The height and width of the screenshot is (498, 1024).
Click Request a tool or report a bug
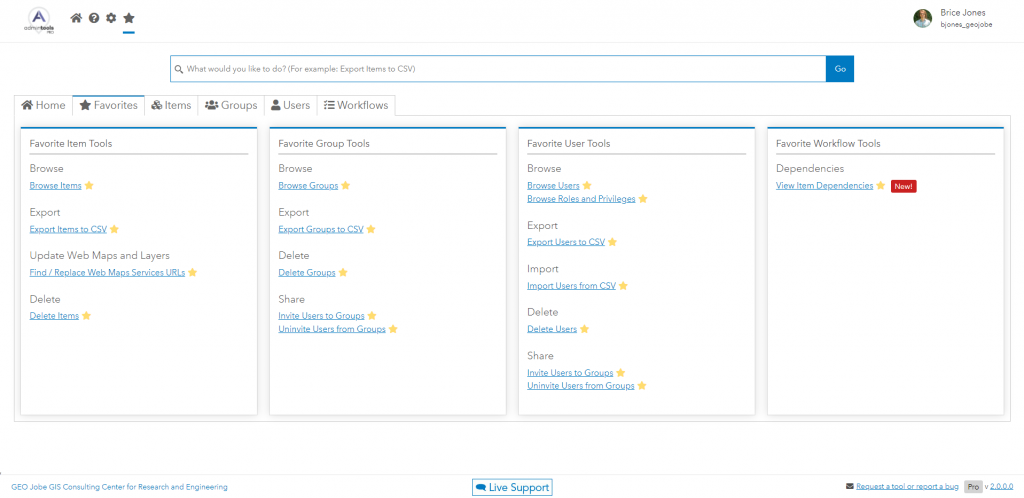tap(907, 487)
